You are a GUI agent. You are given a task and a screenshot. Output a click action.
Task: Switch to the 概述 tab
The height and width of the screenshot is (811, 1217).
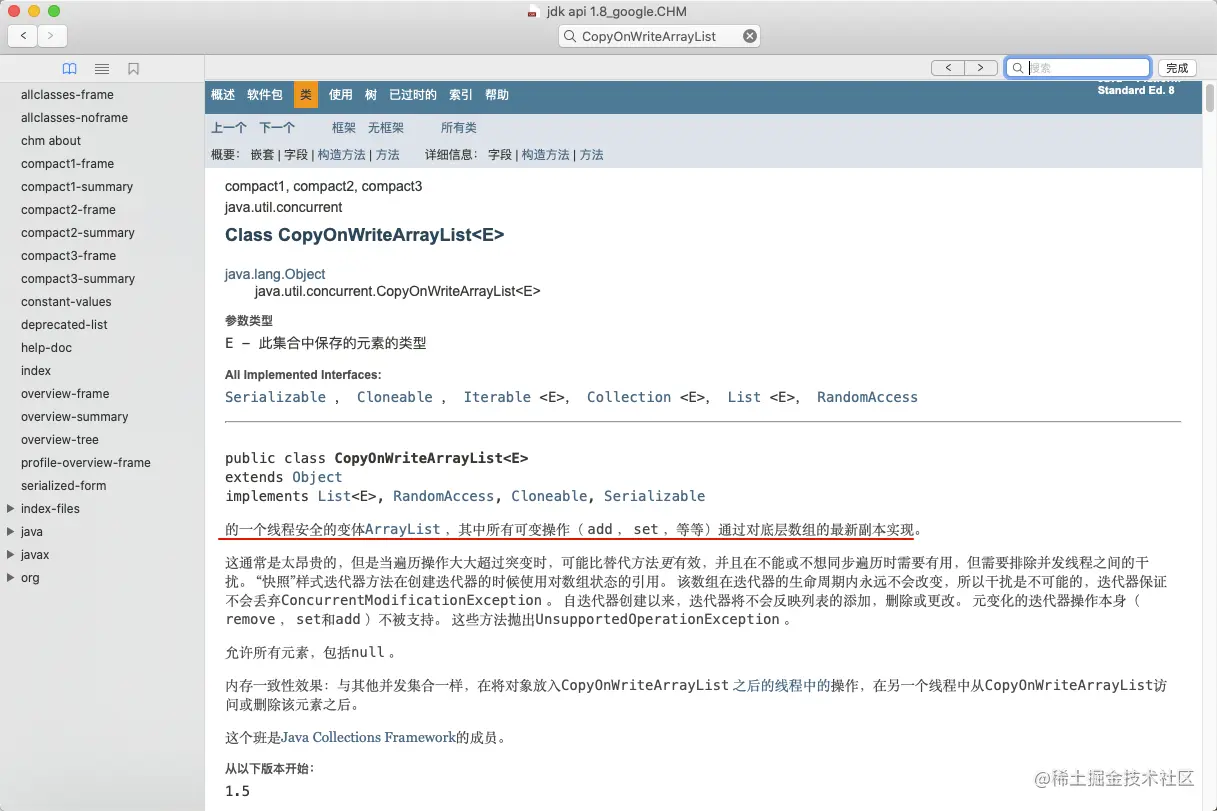[x=221, y=95]
